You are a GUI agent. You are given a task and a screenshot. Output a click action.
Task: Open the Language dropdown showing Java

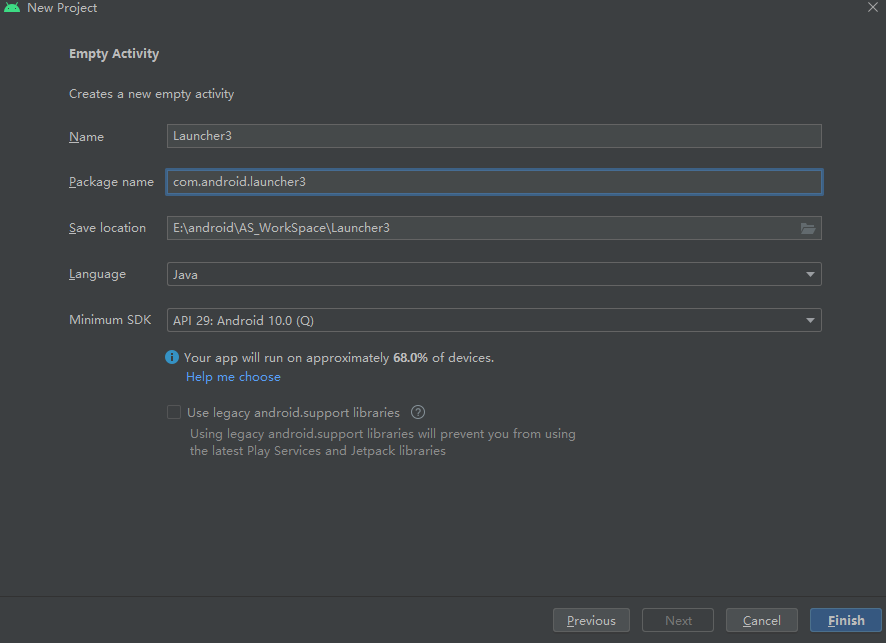(x=494, y=274)
